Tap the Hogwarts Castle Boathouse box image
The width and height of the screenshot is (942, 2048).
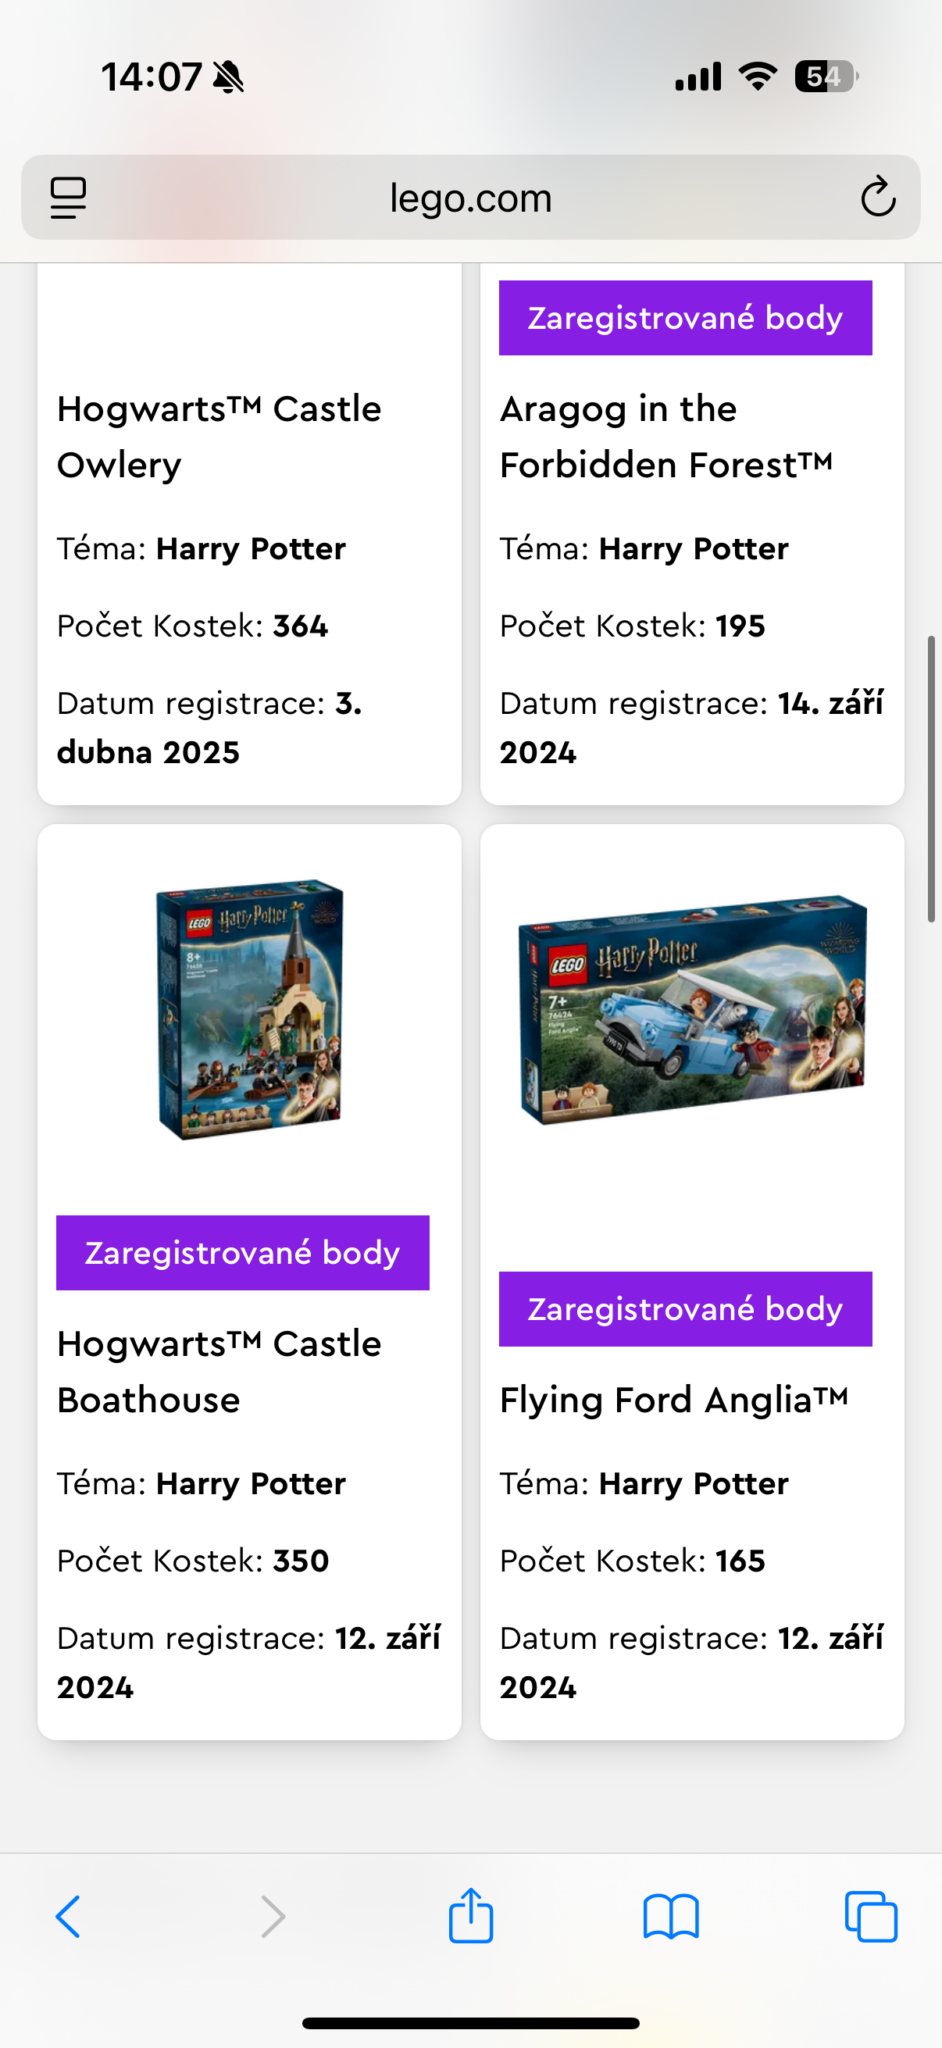point(248,1010)
